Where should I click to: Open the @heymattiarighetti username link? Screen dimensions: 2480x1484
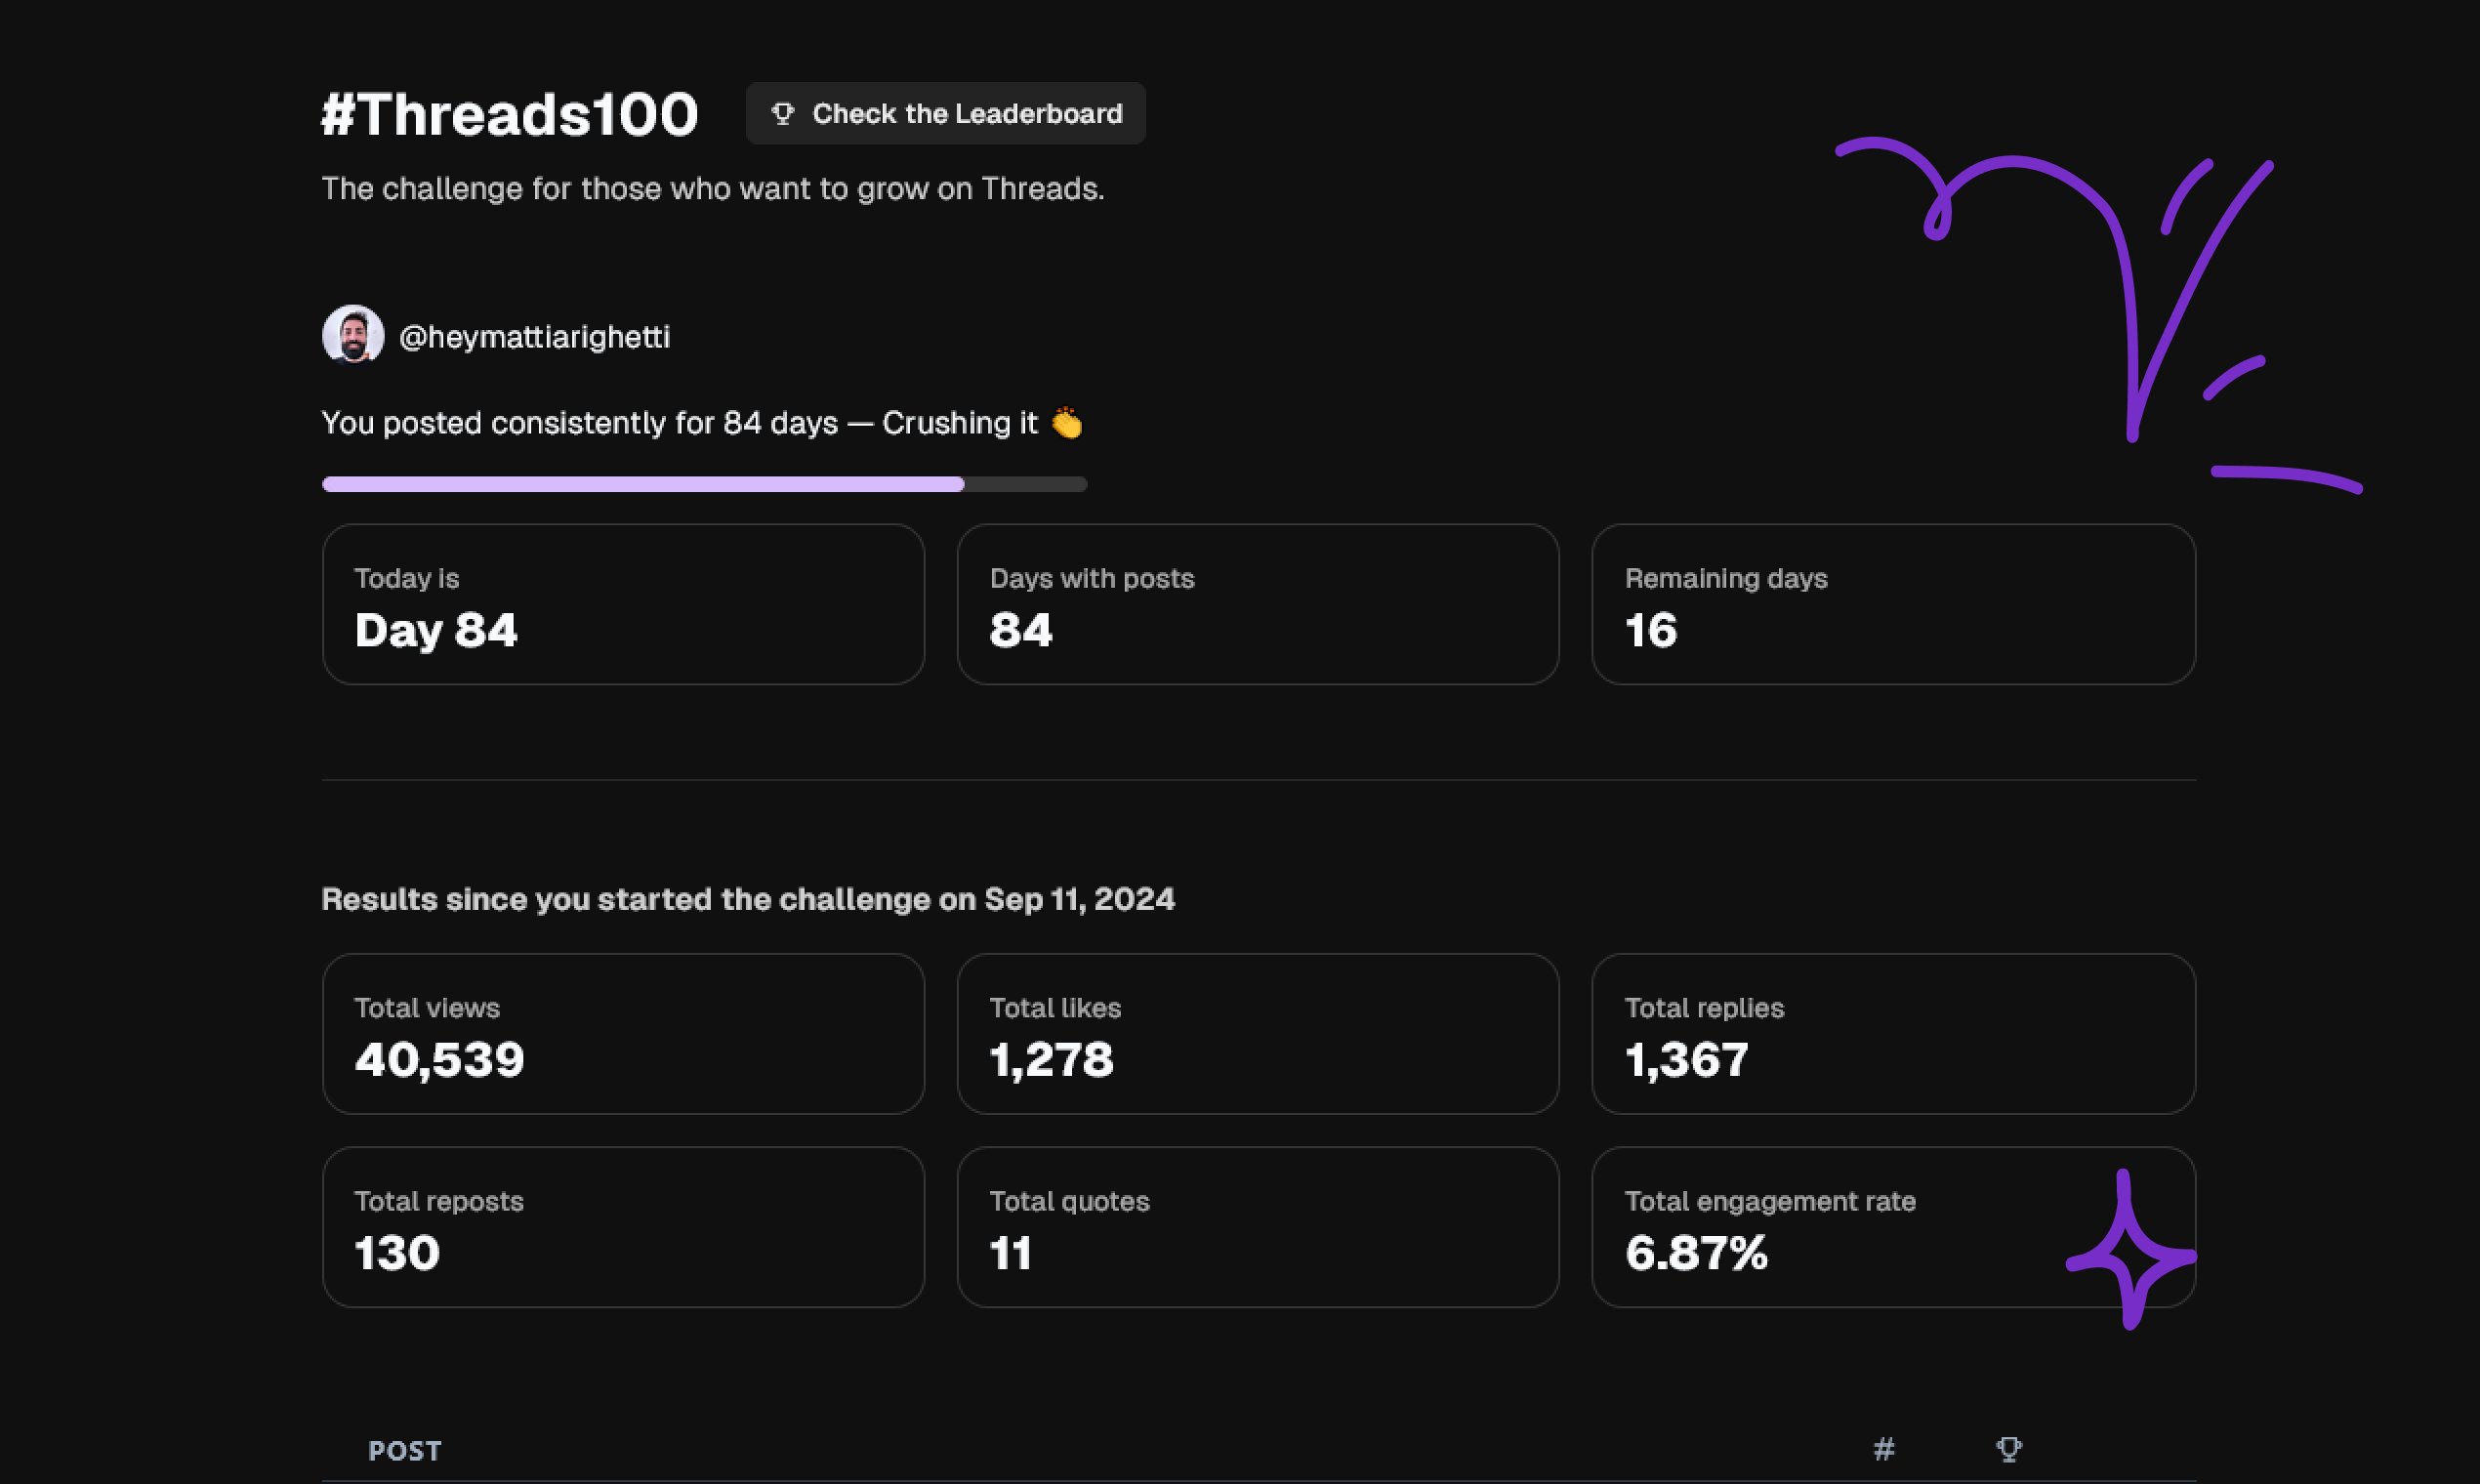(x=534, y=337)
